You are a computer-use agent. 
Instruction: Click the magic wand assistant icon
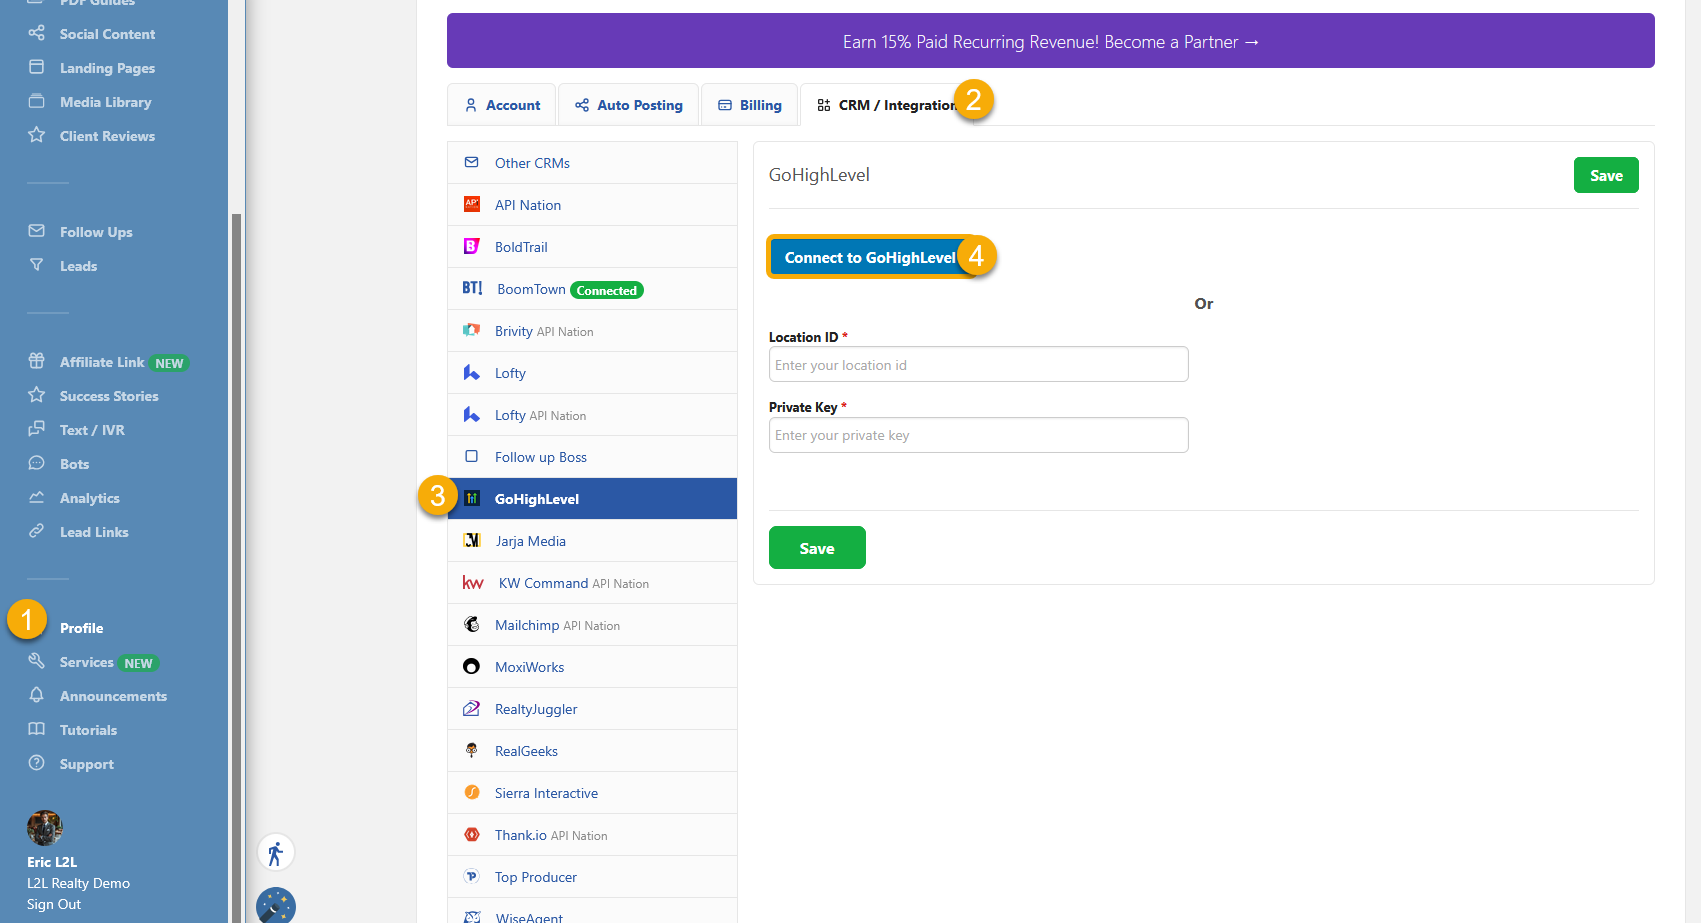tap(276, 906)
